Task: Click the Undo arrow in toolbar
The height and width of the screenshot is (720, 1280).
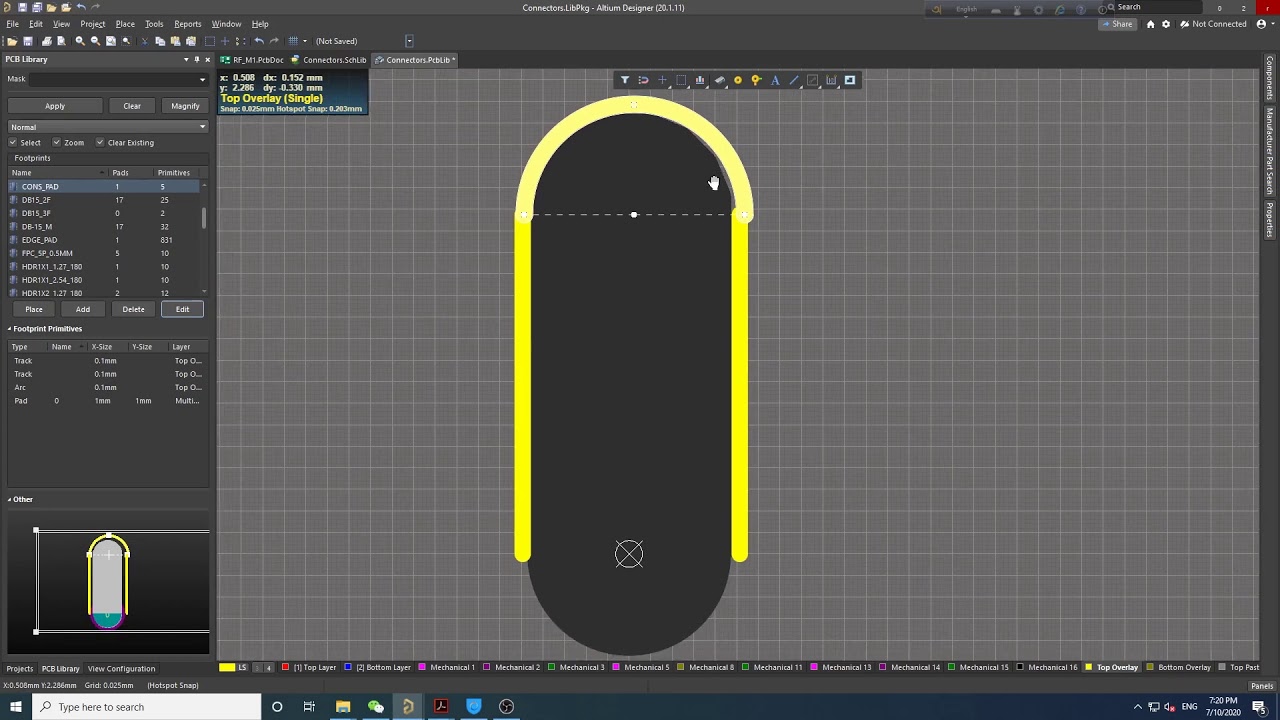Action: tap(259, 41)
